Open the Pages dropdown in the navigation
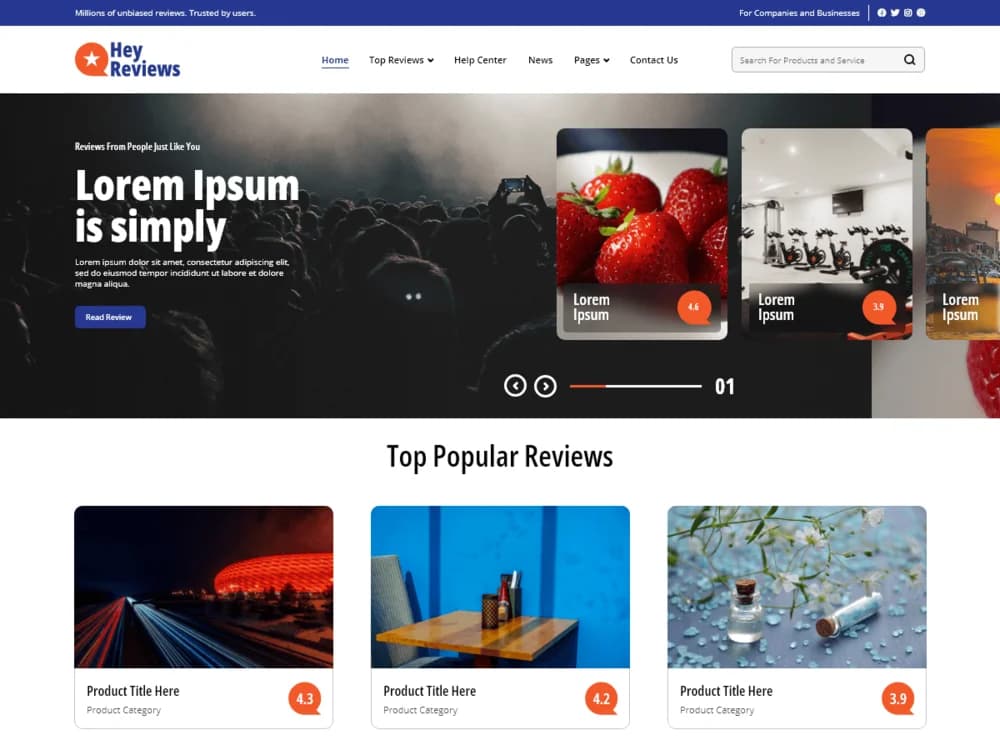 tap(591, 60)
